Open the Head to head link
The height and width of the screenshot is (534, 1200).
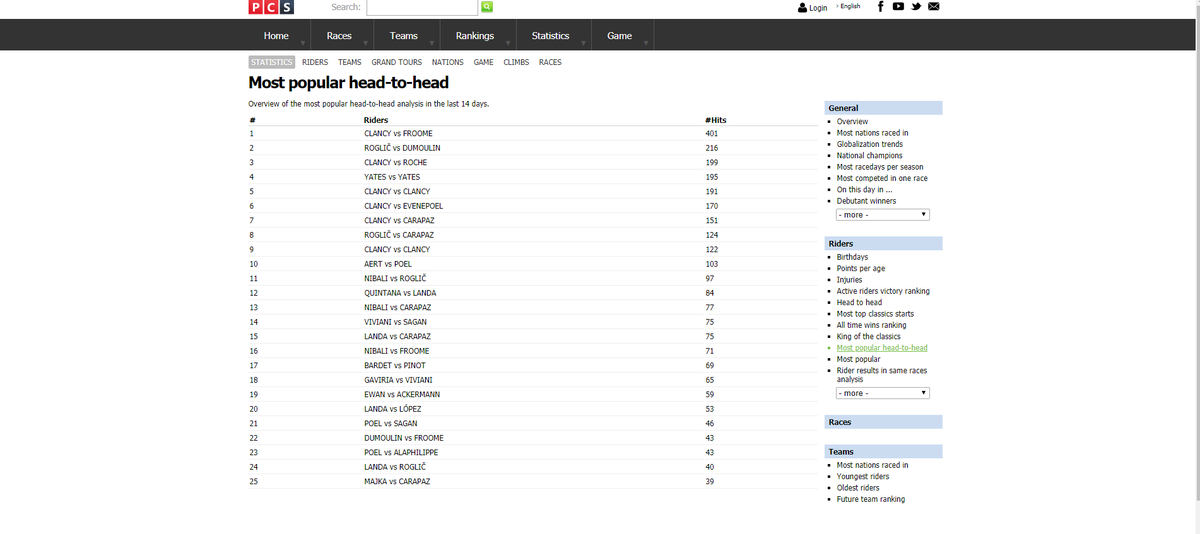859,302
